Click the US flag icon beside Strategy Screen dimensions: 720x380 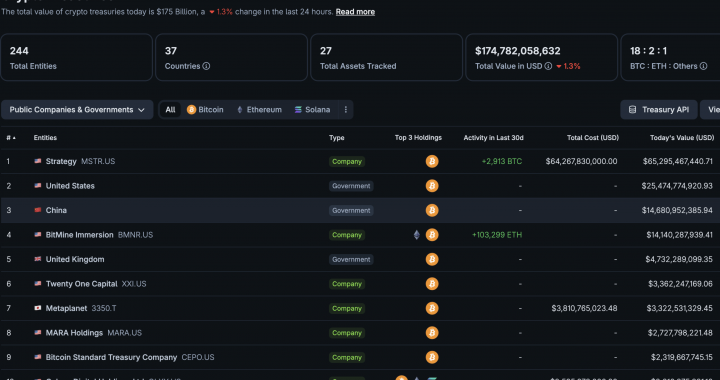[38, 162]
